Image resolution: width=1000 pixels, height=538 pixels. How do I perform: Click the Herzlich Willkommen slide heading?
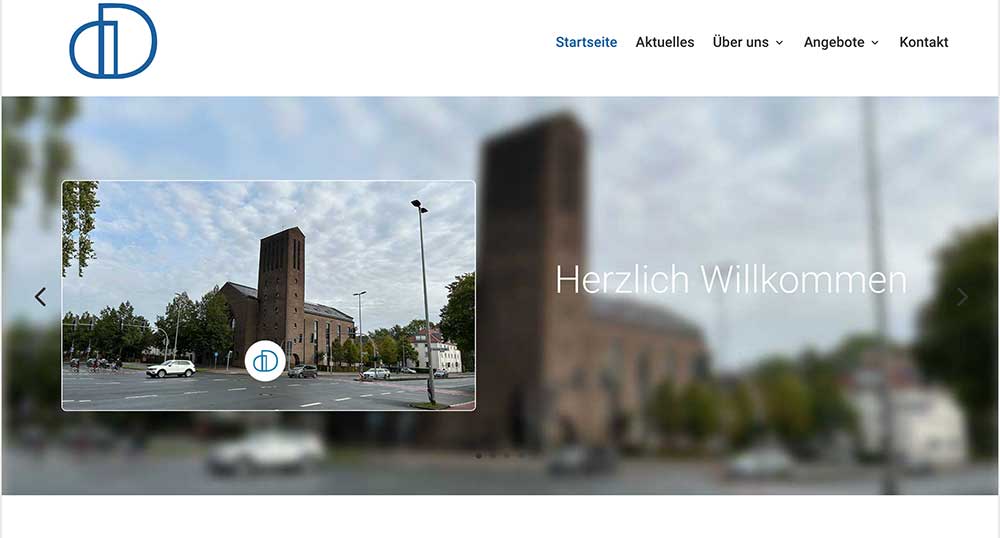point(731,280)
